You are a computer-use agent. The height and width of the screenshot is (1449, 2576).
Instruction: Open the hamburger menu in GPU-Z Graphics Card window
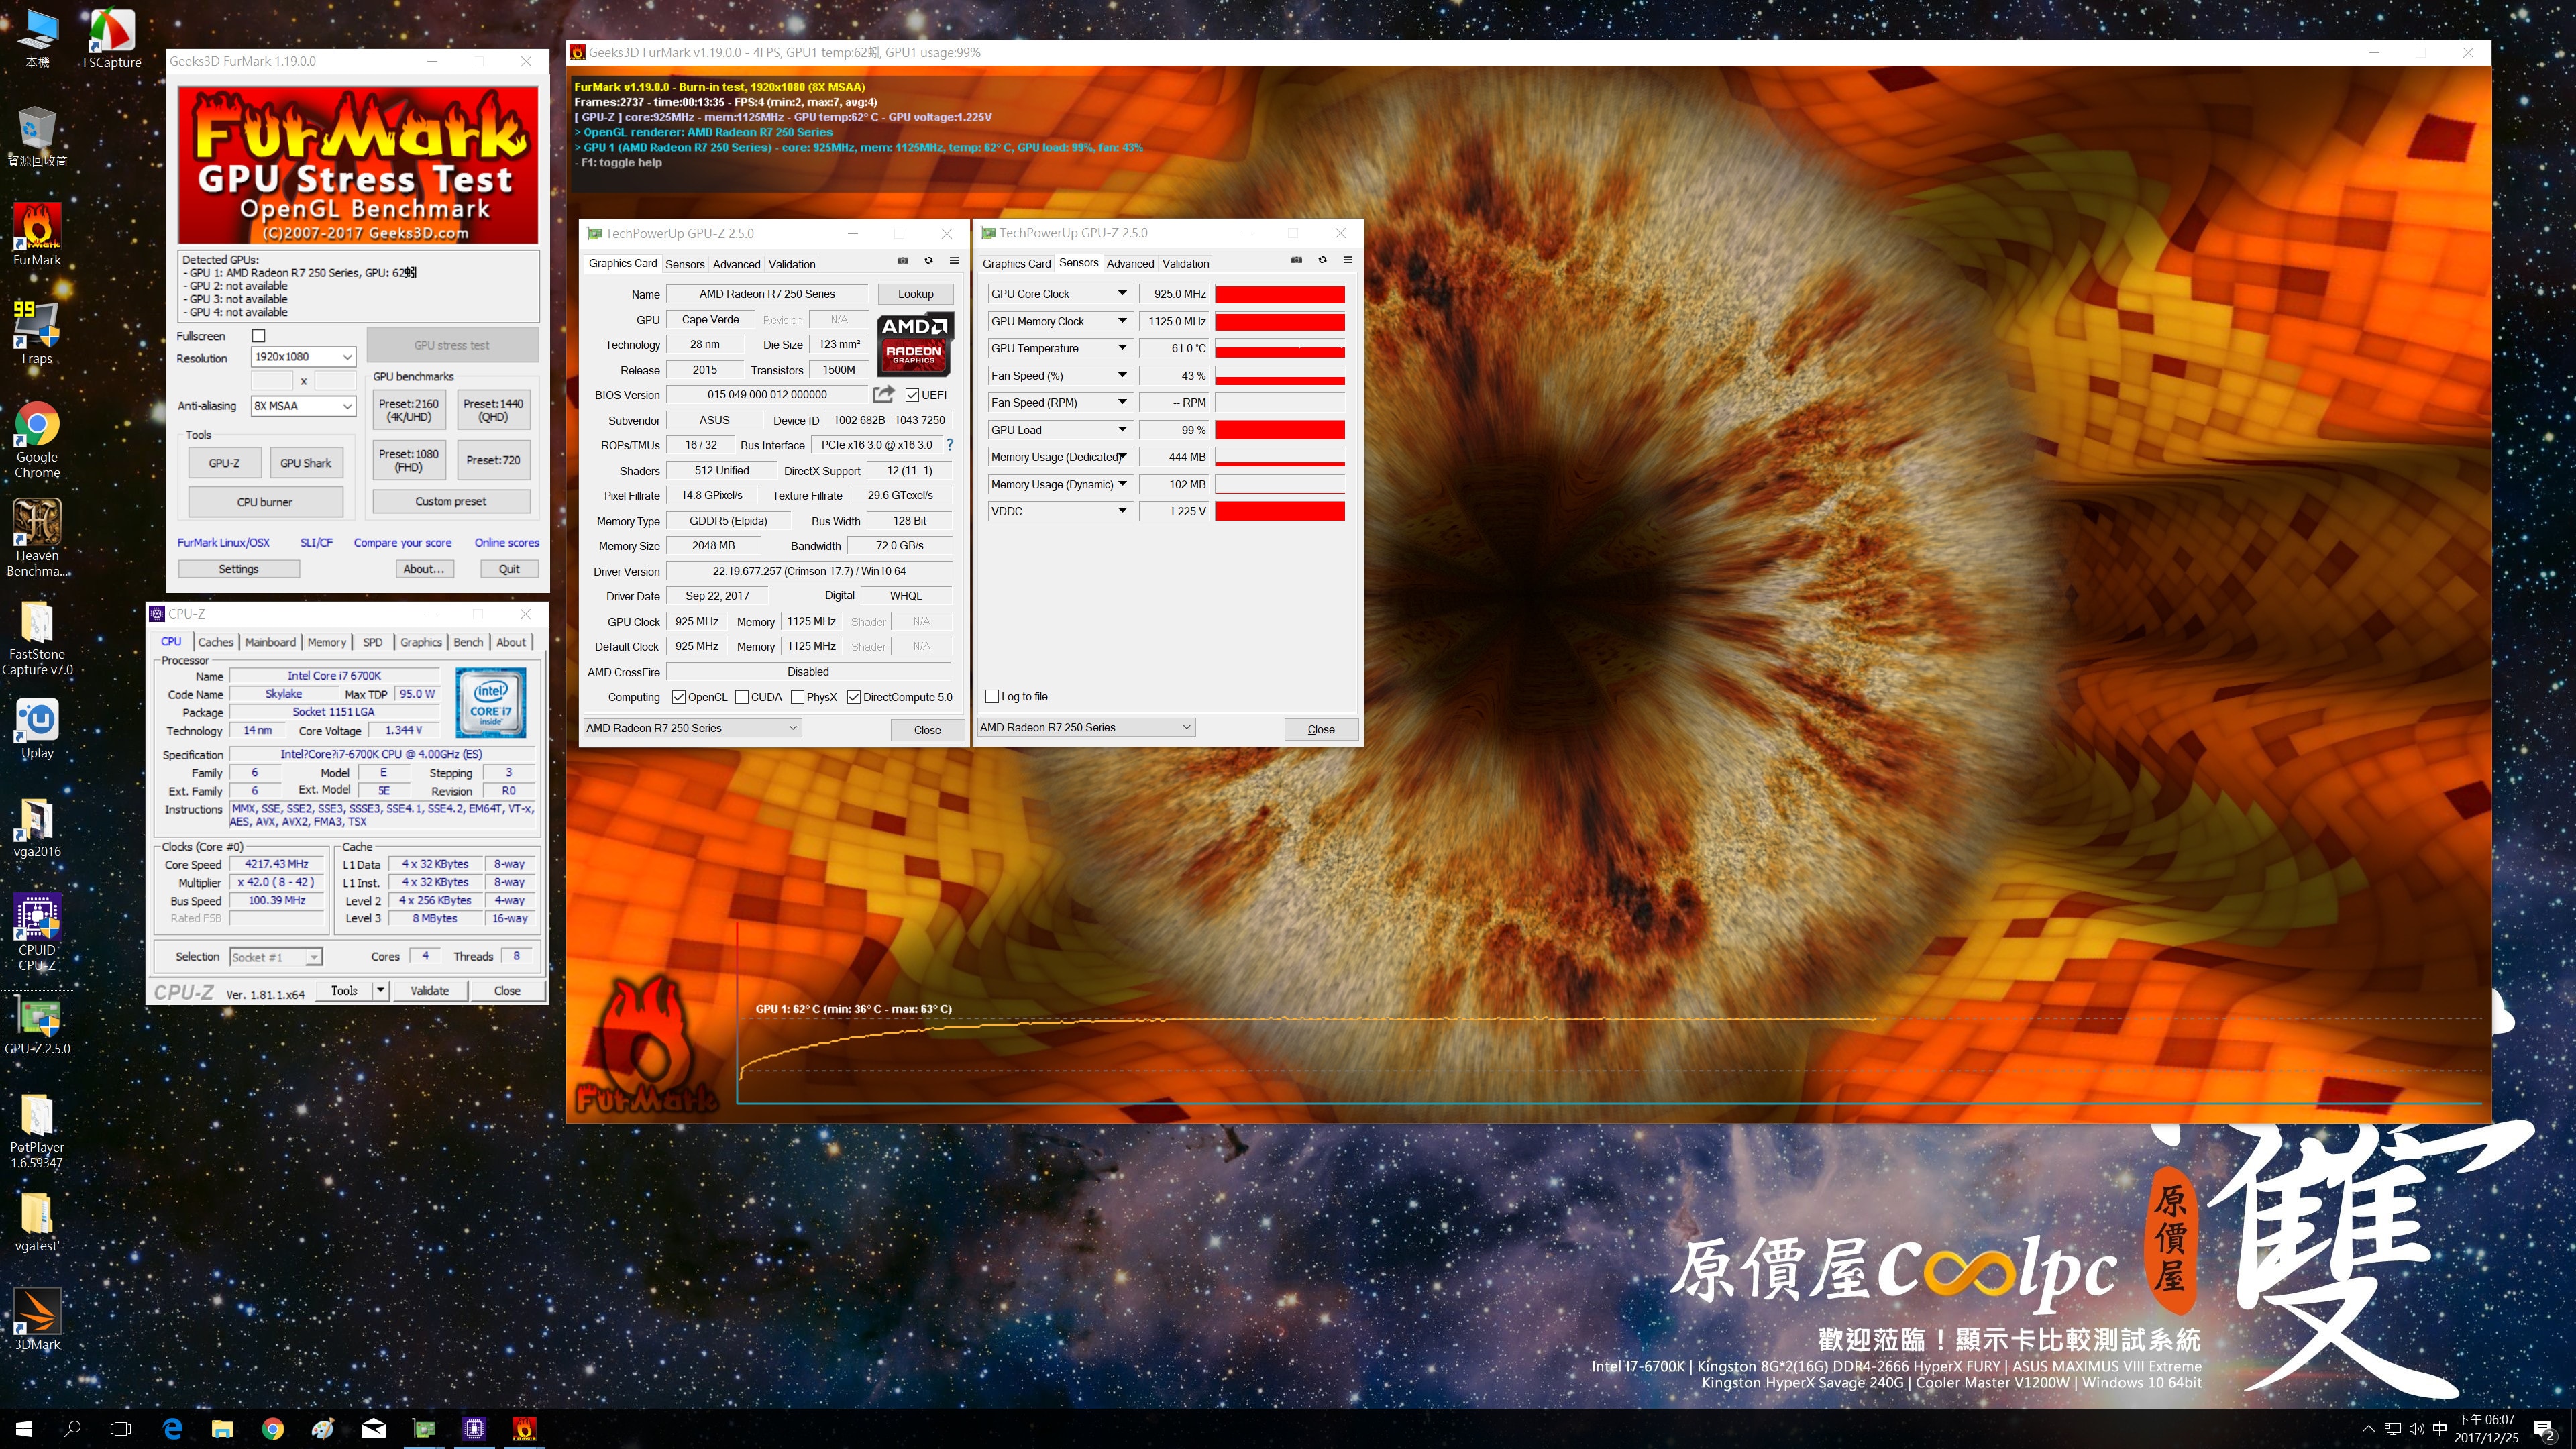click(x=954, y=260)
